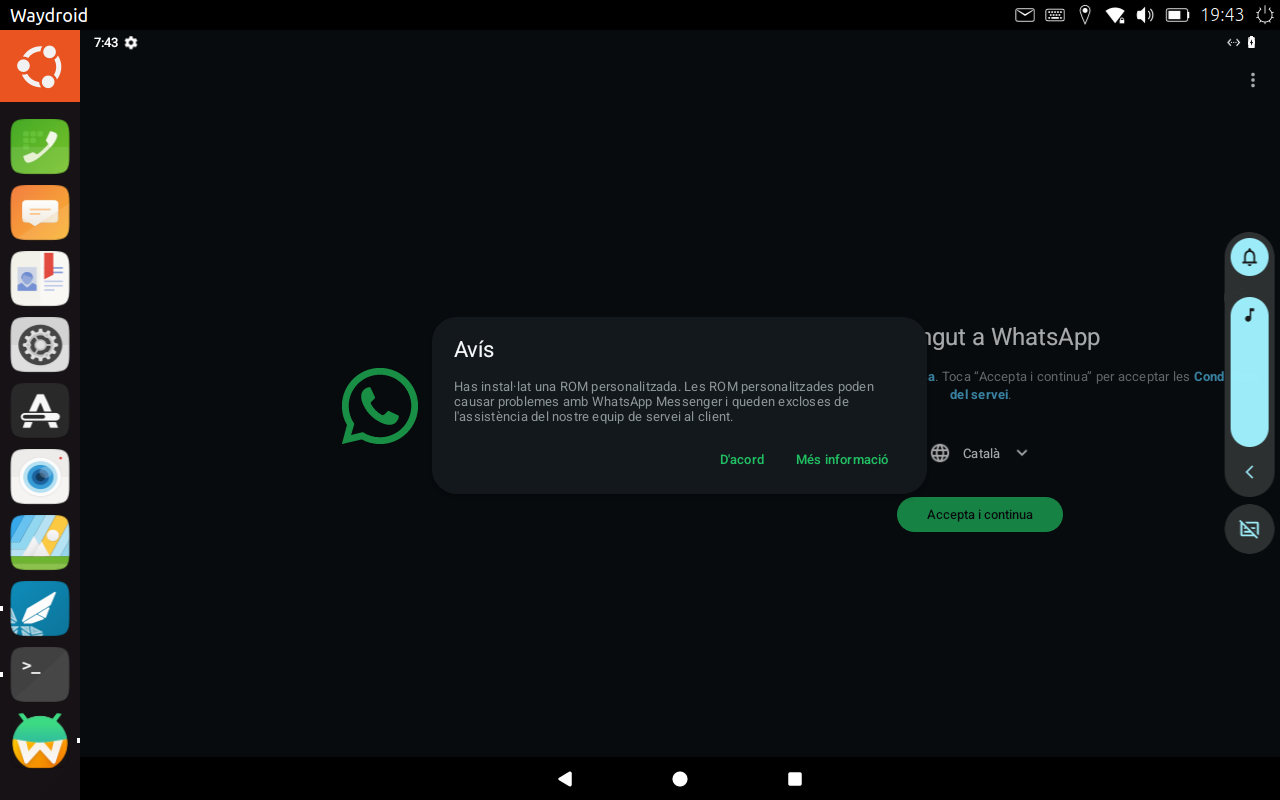Image resolution: width=1280 pixels, height=800 pixels.
Task: Launch the Terminal app in dock
Action: point(40,674)
